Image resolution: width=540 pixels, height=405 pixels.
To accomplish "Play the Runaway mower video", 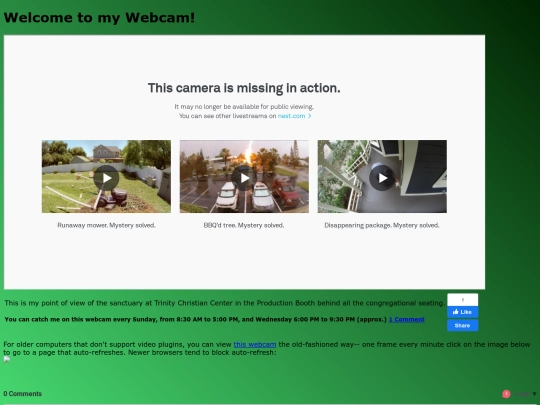I will [x=106, y=178].
